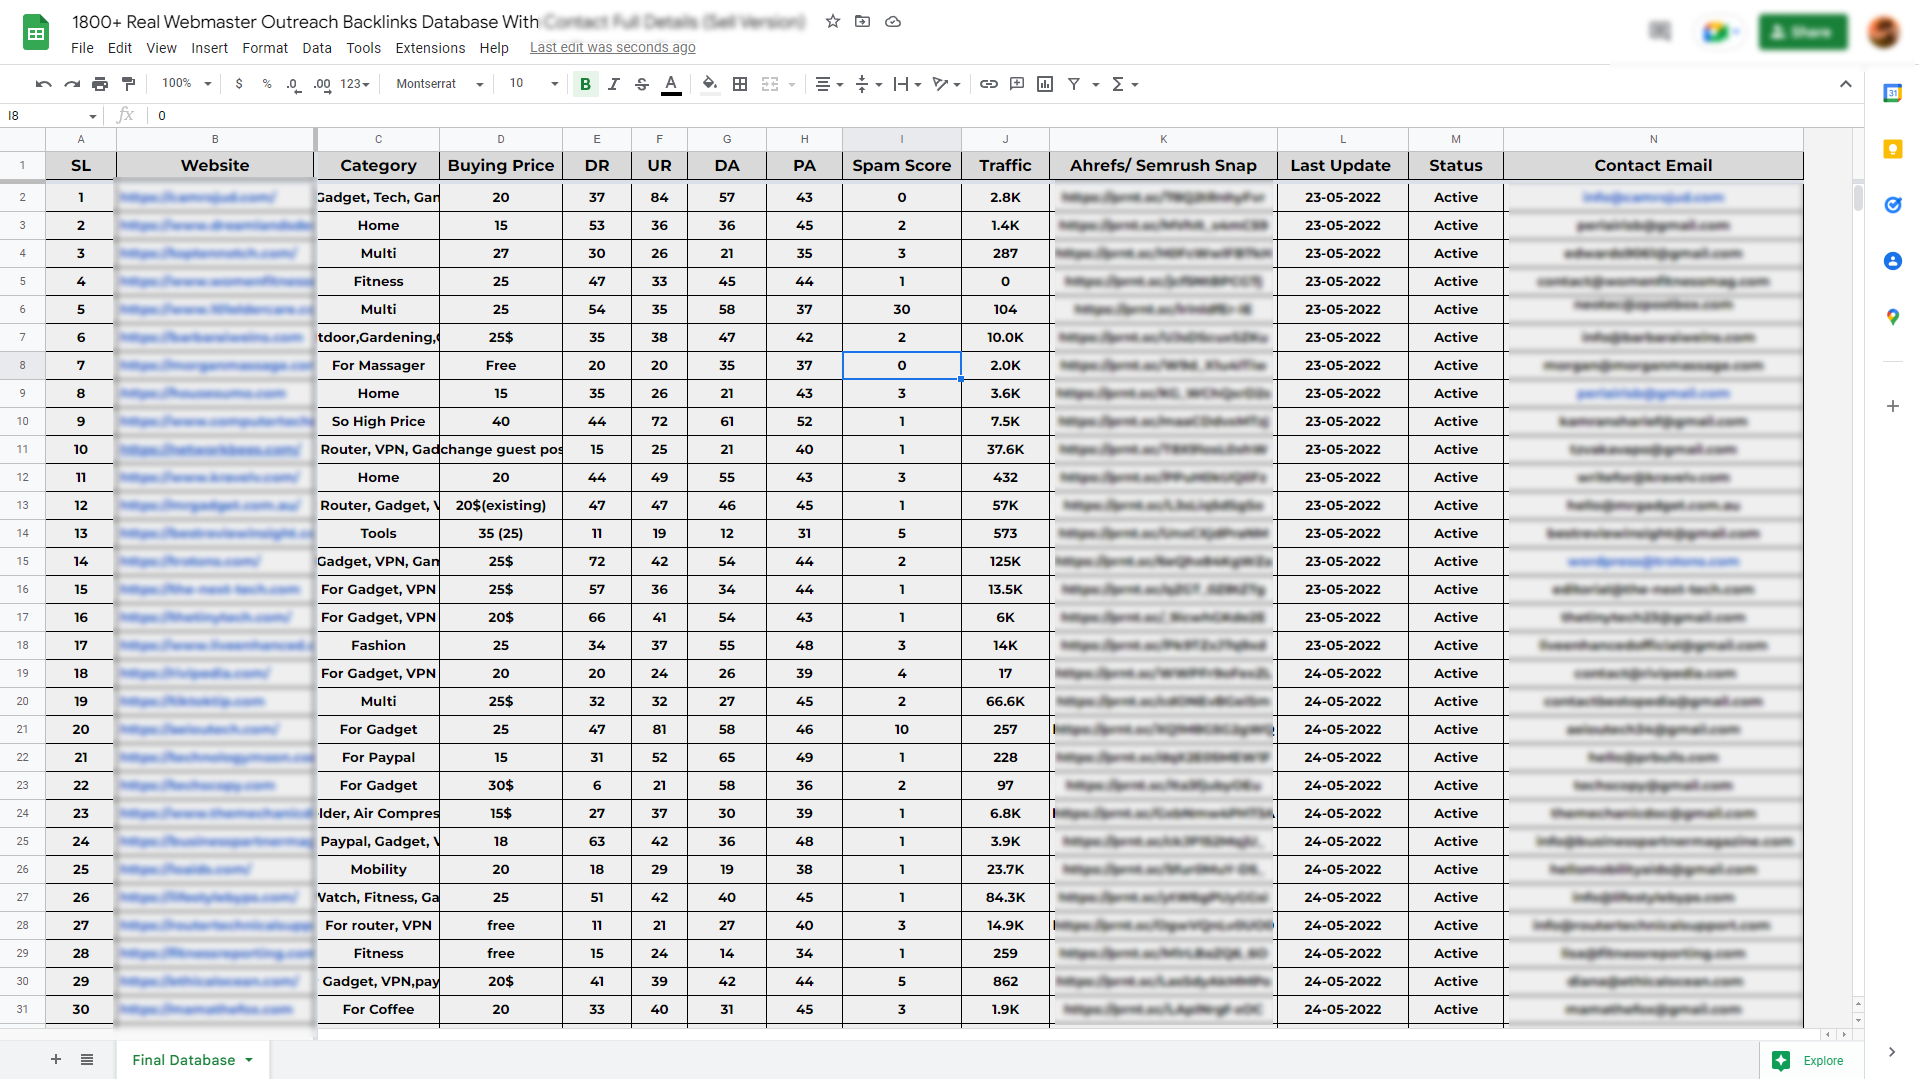Select the Final Database sheet tab
Viewport: 1919px width, 1079px height.
click(x=193, y=1060)
